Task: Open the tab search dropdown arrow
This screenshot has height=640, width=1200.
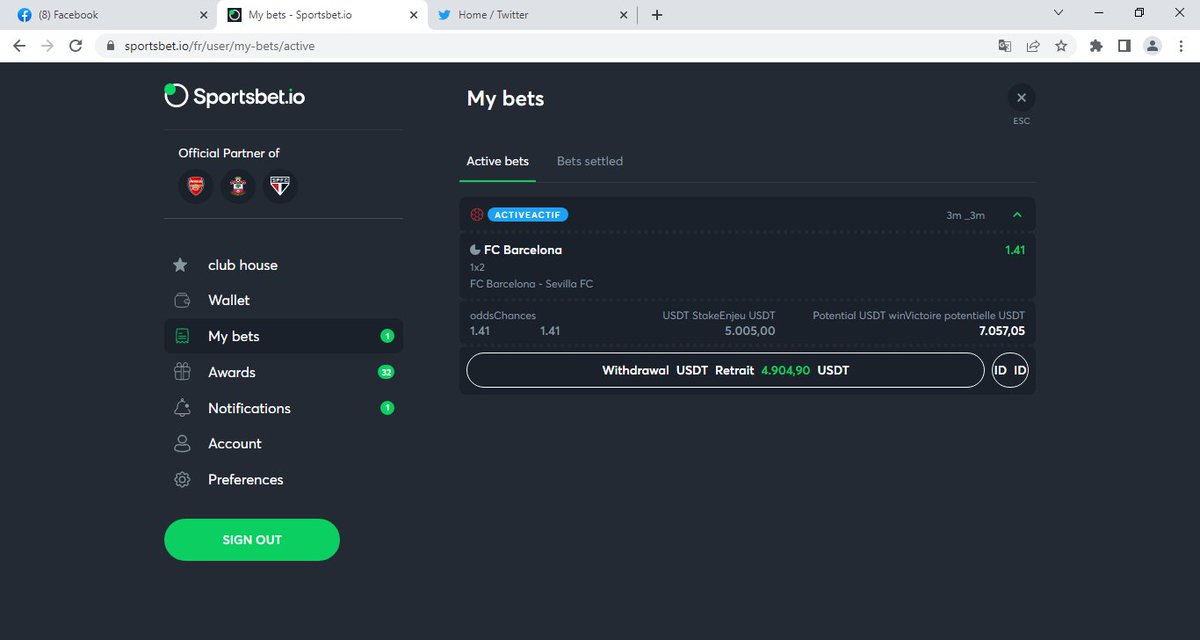Action: coord(1058,13)
